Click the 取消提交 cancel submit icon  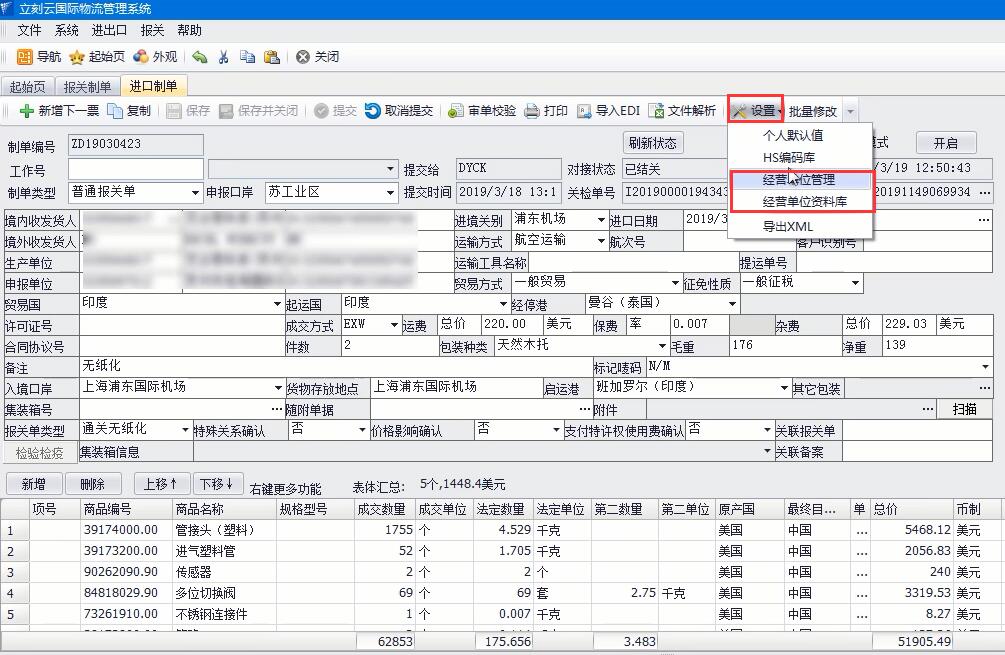(x=373, y=111)
